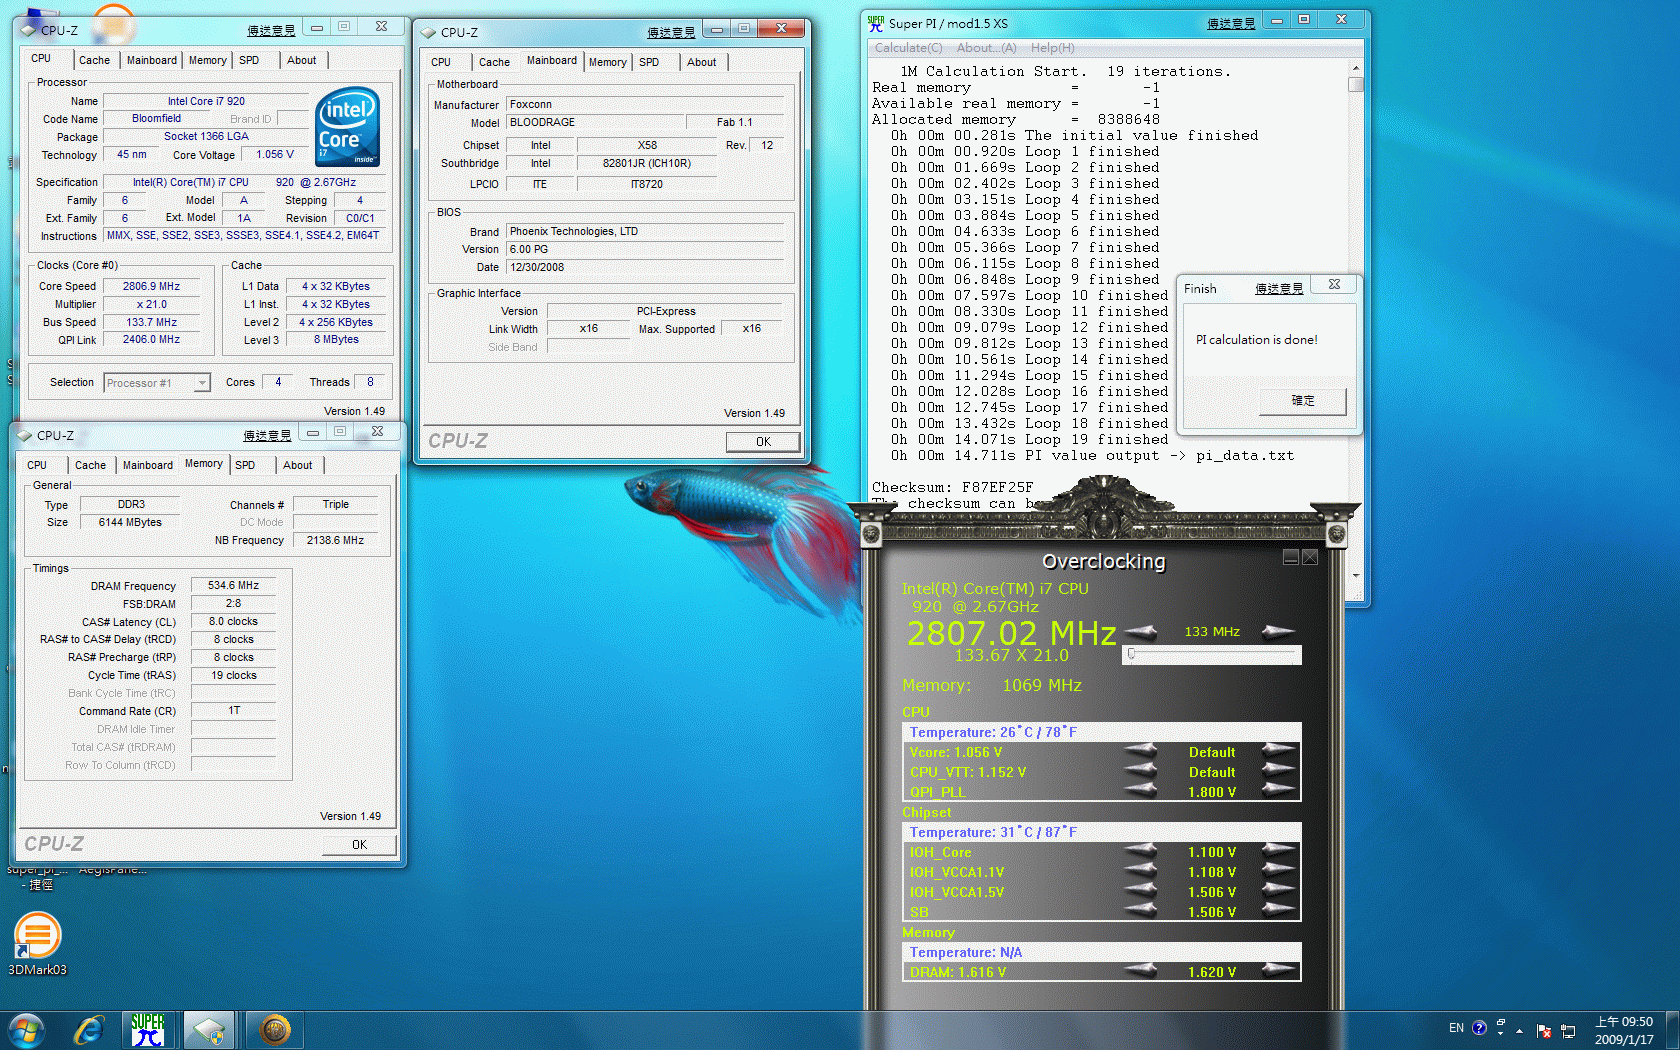Screen dimensions: 1680x1050
Task: Switch to Cache tab in top-left CPU-Z
Action: pos(95,60)
